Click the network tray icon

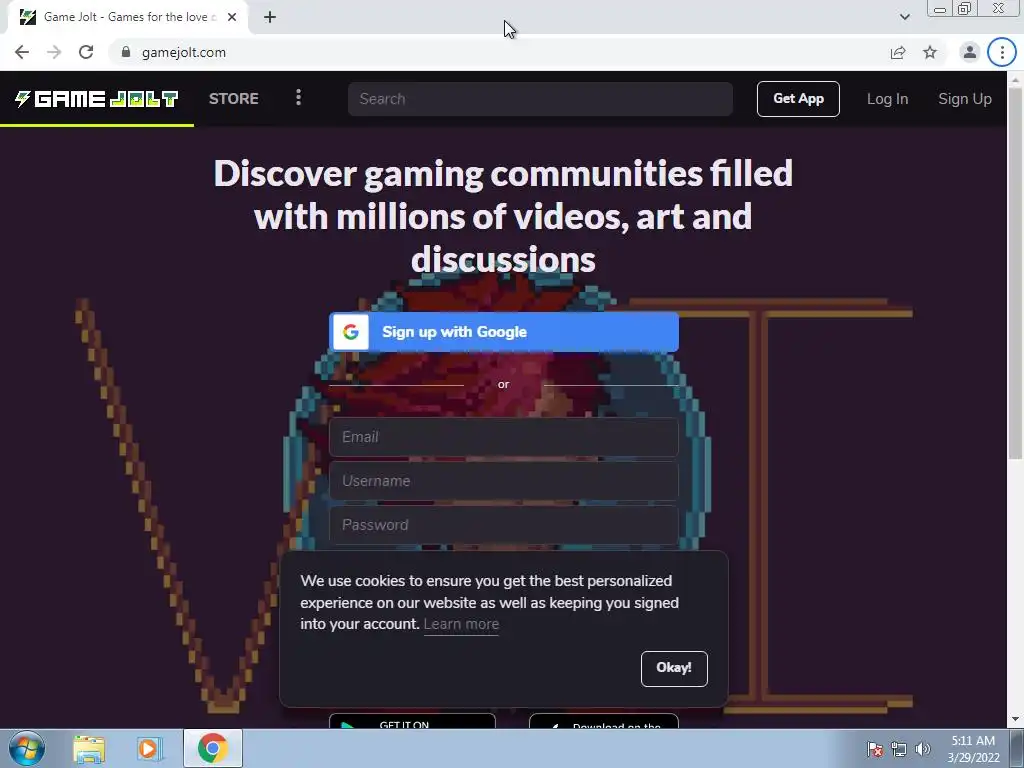pos(899,749)
